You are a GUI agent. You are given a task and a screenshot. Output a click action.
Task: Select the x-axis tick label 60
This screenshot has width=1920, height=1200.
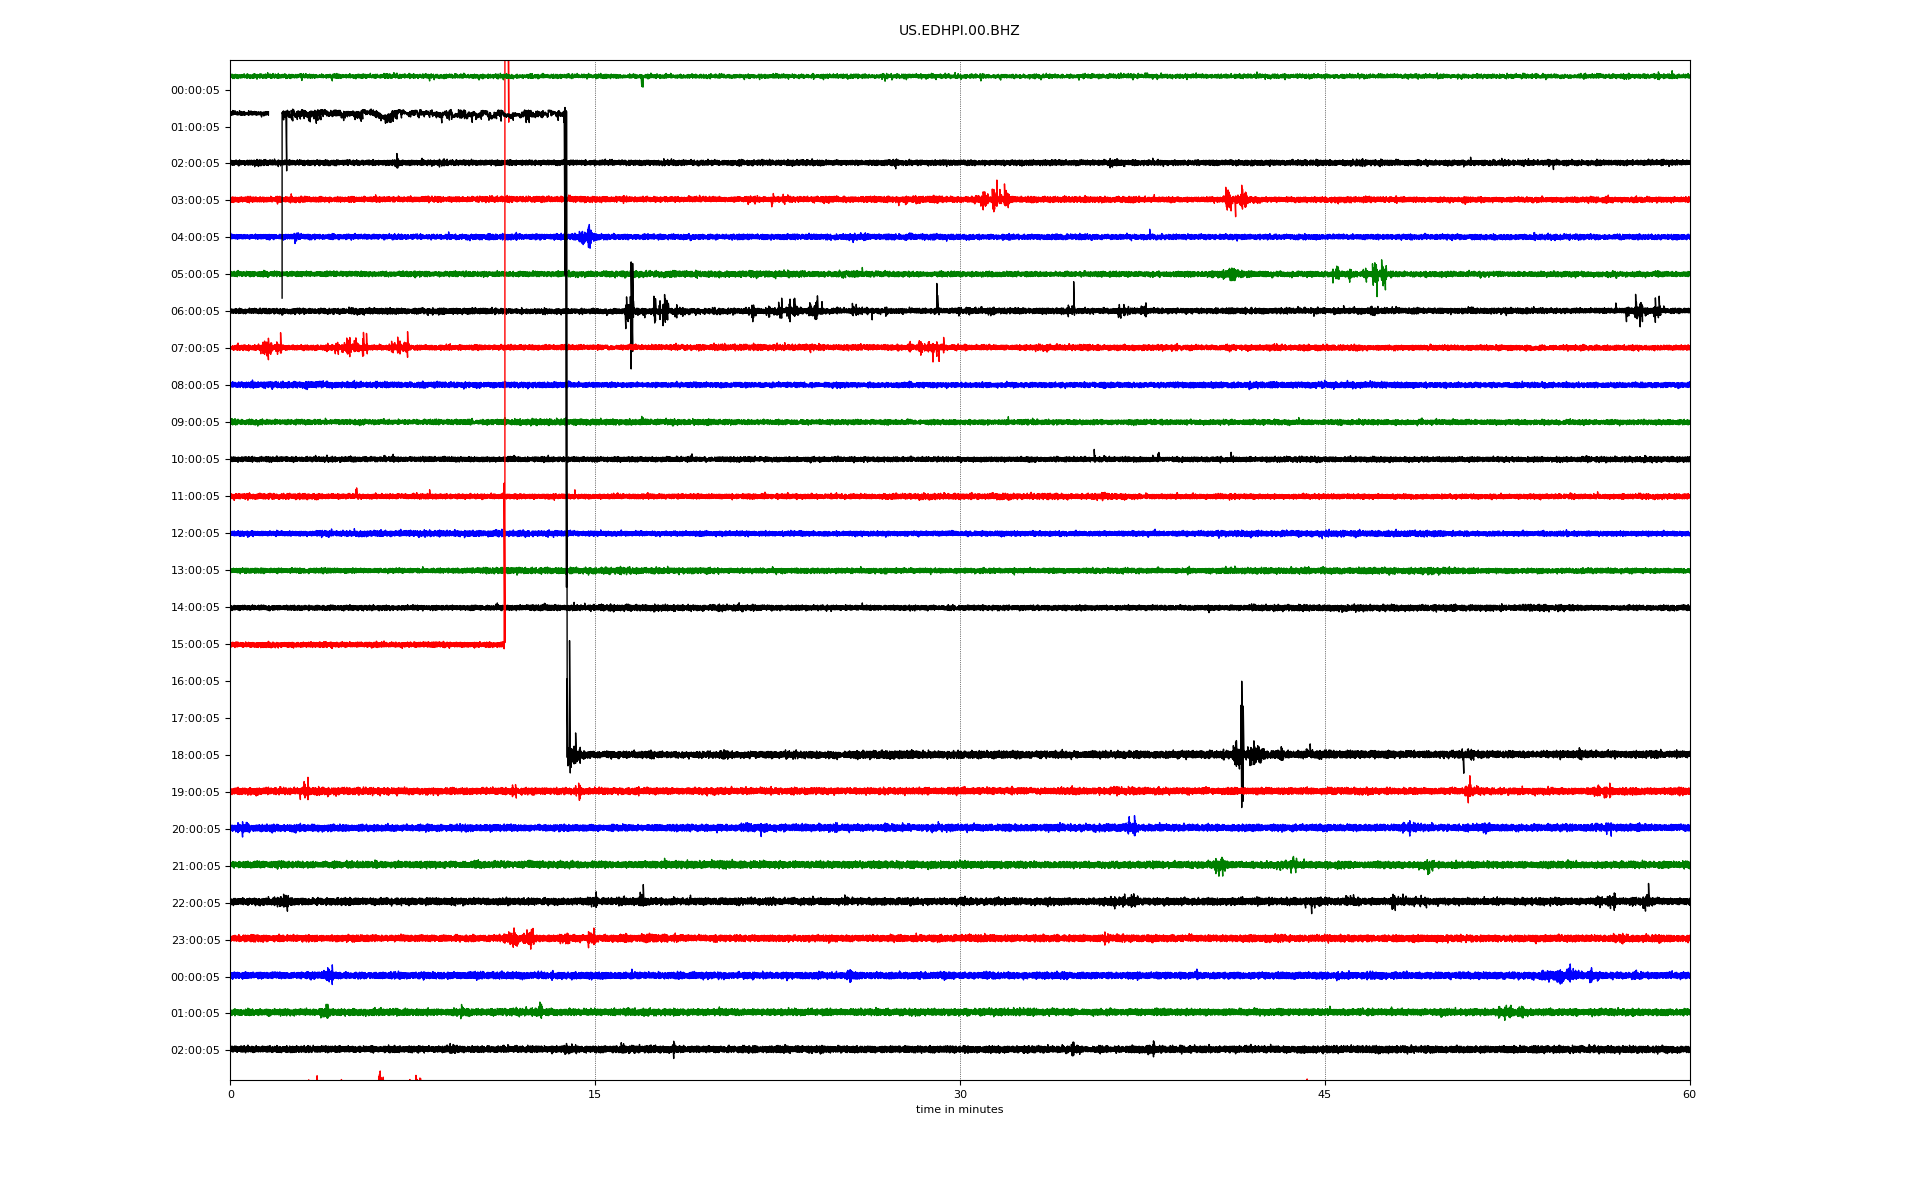[1689, 1094]
